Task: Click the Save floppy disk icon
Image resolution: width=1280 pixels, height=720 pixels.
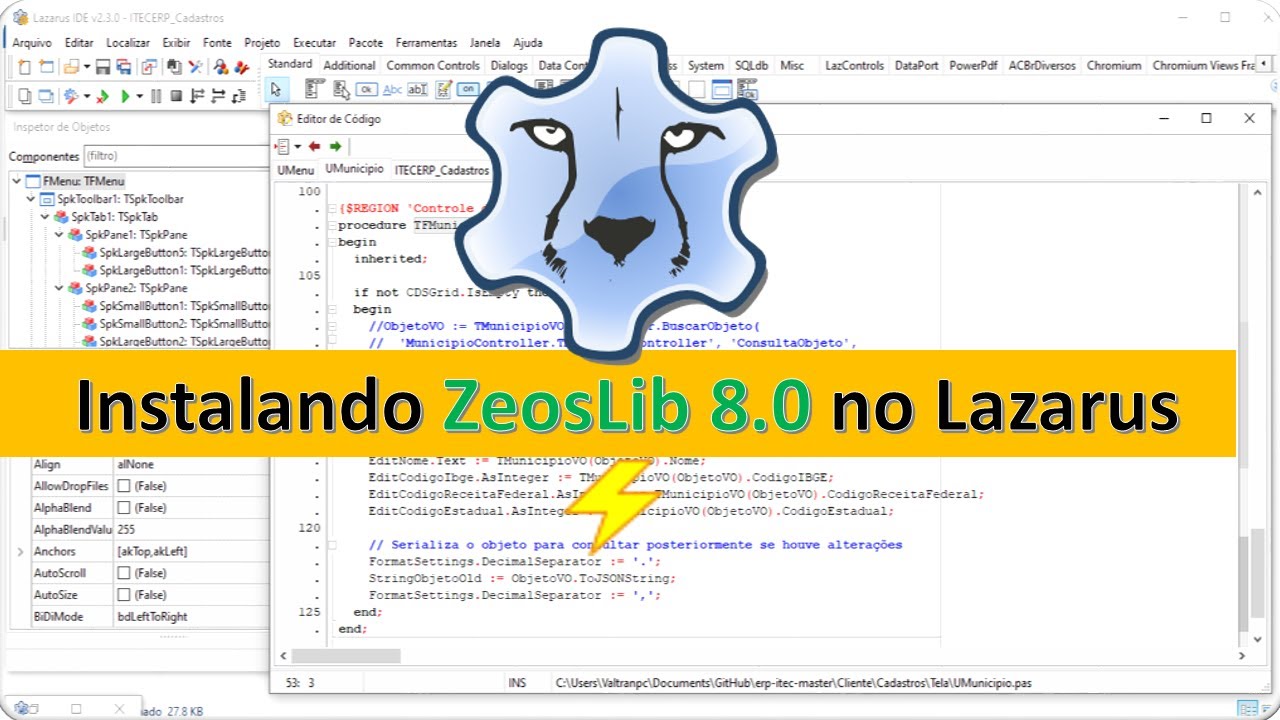Action: point(103,67)
